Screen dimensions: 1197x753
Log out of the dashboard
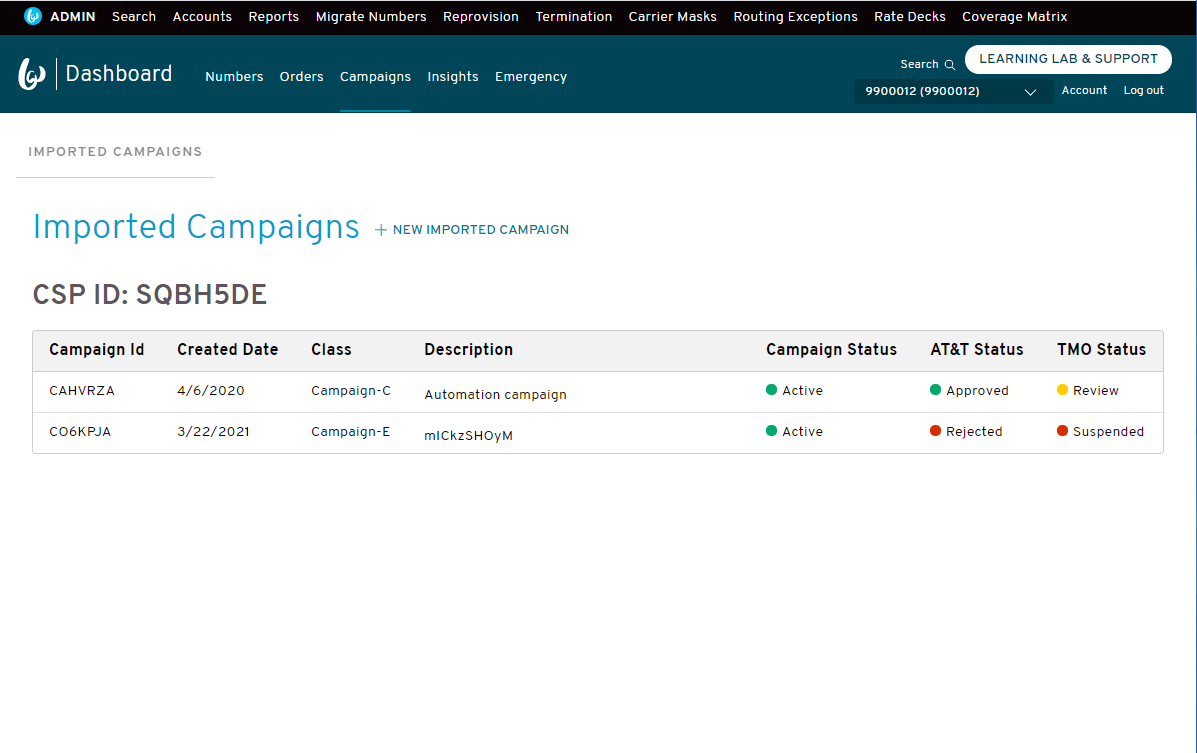click(1144, 90)
